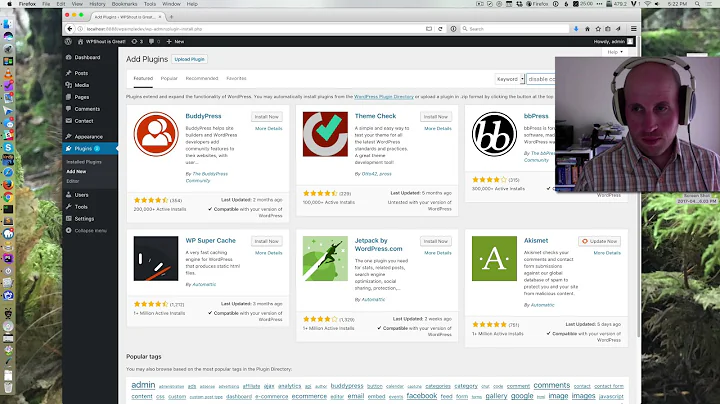Click the BuddyPress plugin icon
This screenshot has width=720, height=404.
coord(156,134)
